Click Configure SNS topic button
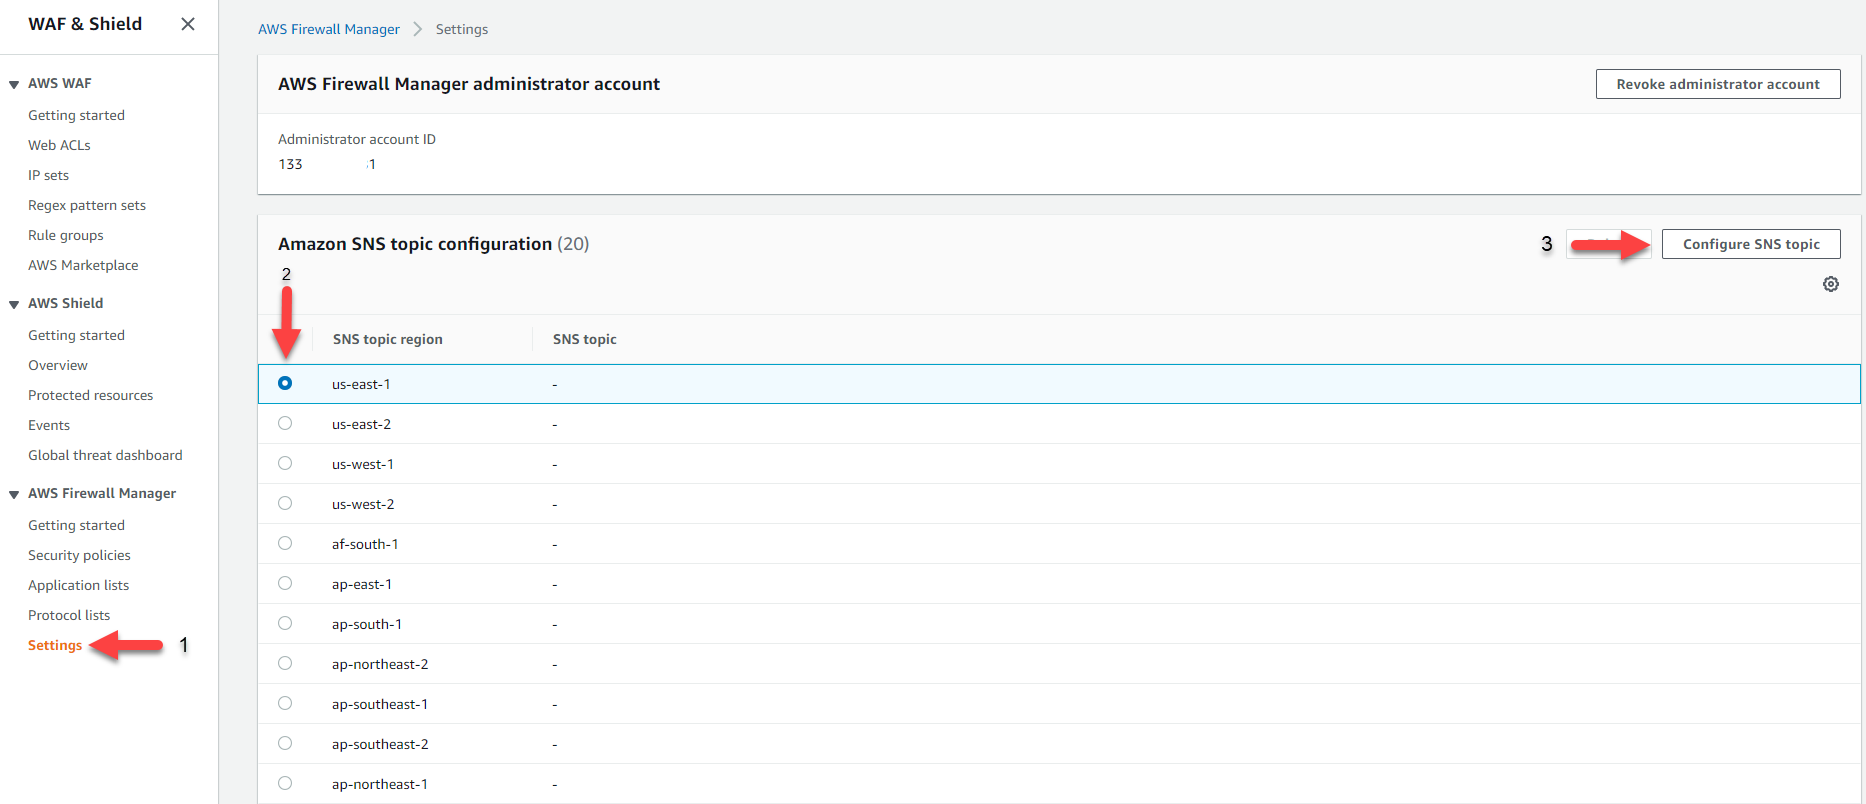This screenshot has width=1866, height=804. coord(1751,244)
